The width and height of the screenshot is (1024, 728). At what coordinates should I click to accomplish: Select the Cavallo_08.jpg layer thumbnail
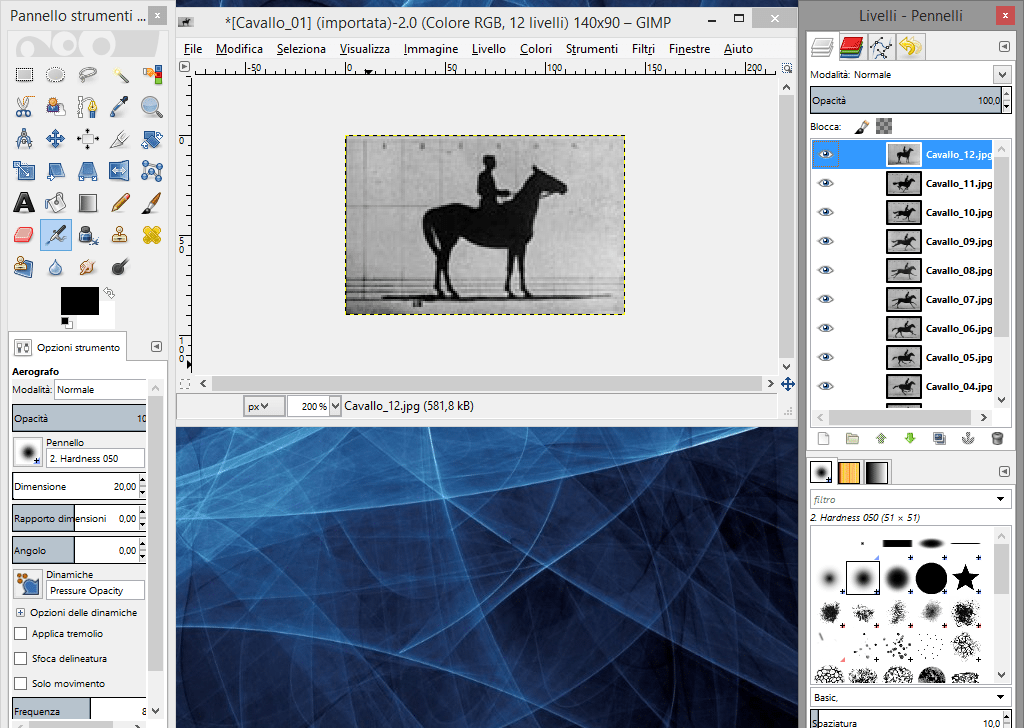click(903, 270)
